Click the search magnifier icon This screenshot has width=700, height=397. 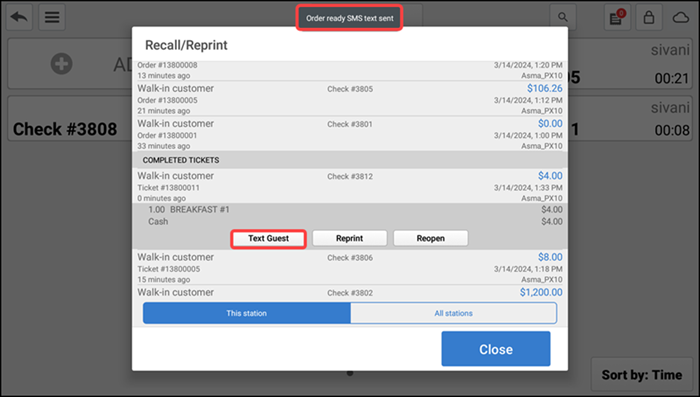[x=563, y=17]
